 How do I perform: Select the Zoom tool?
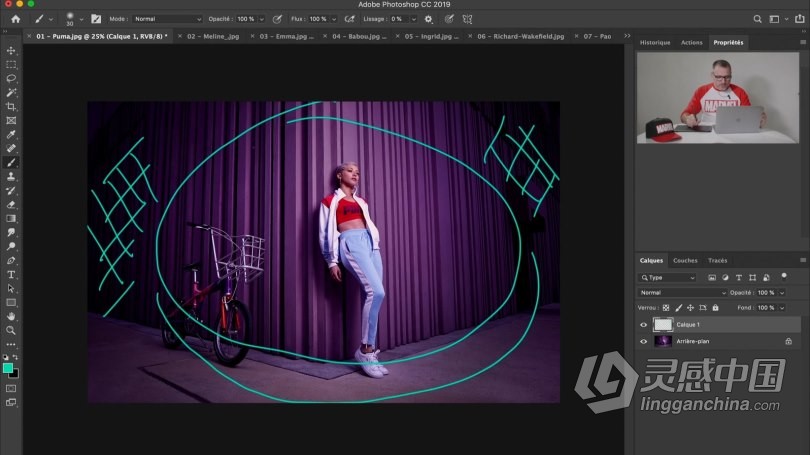(x=11, y=330)
